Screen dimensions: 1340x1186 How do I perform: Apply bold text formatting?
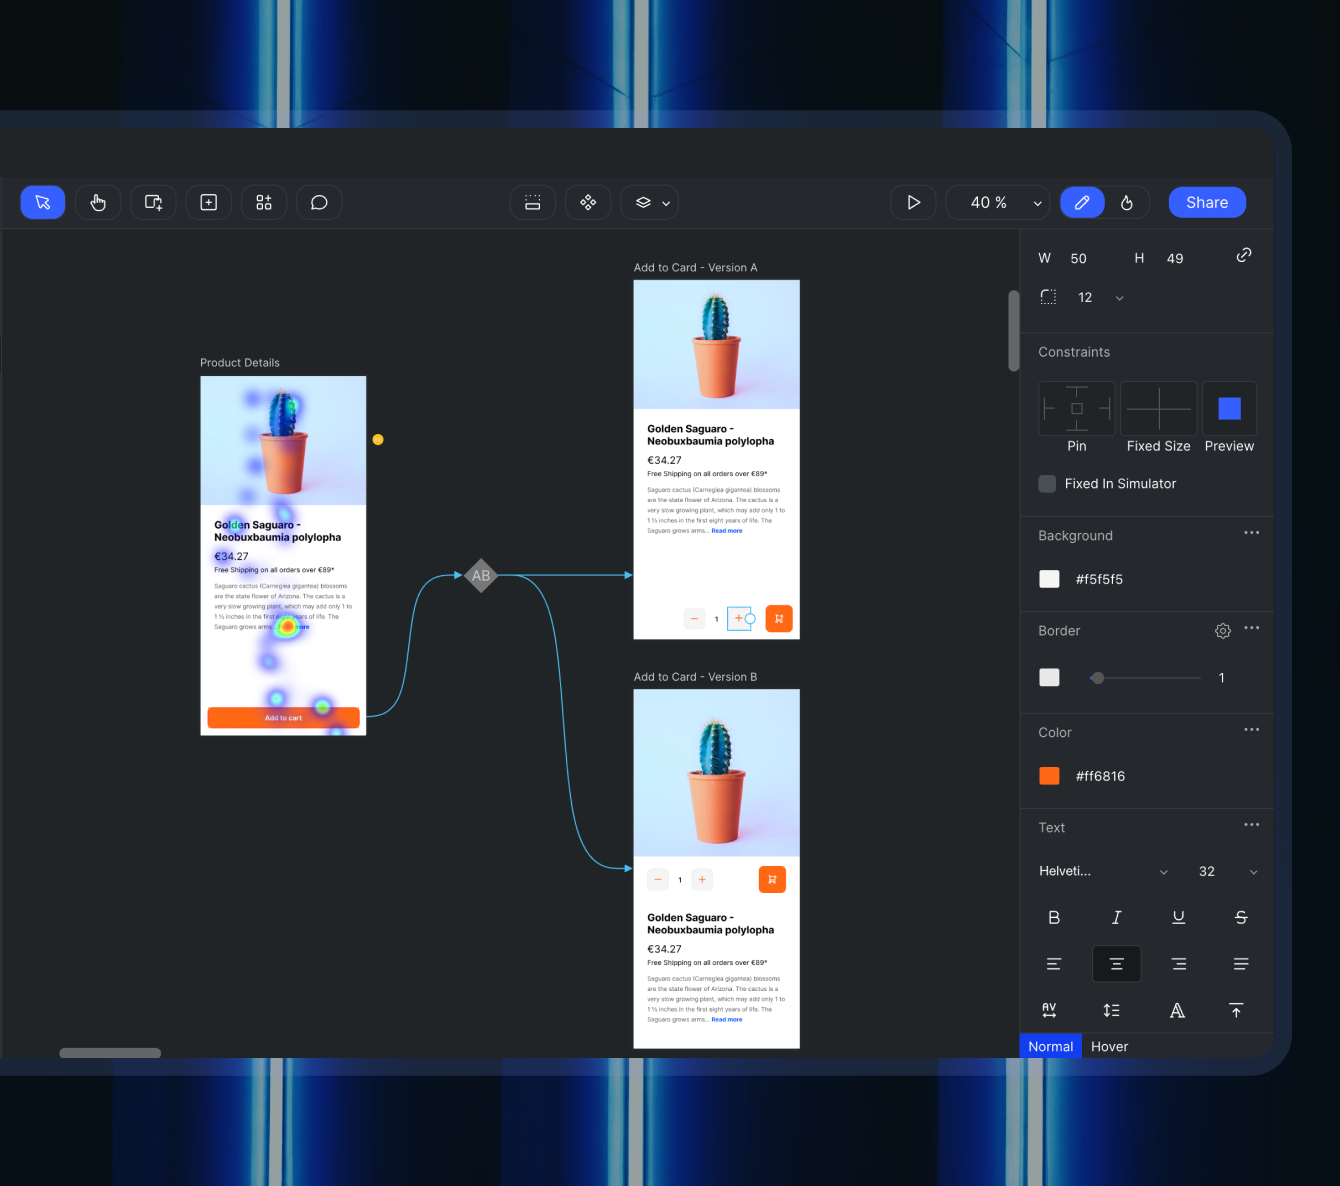pyautogui.click(x=1054, y=917)
